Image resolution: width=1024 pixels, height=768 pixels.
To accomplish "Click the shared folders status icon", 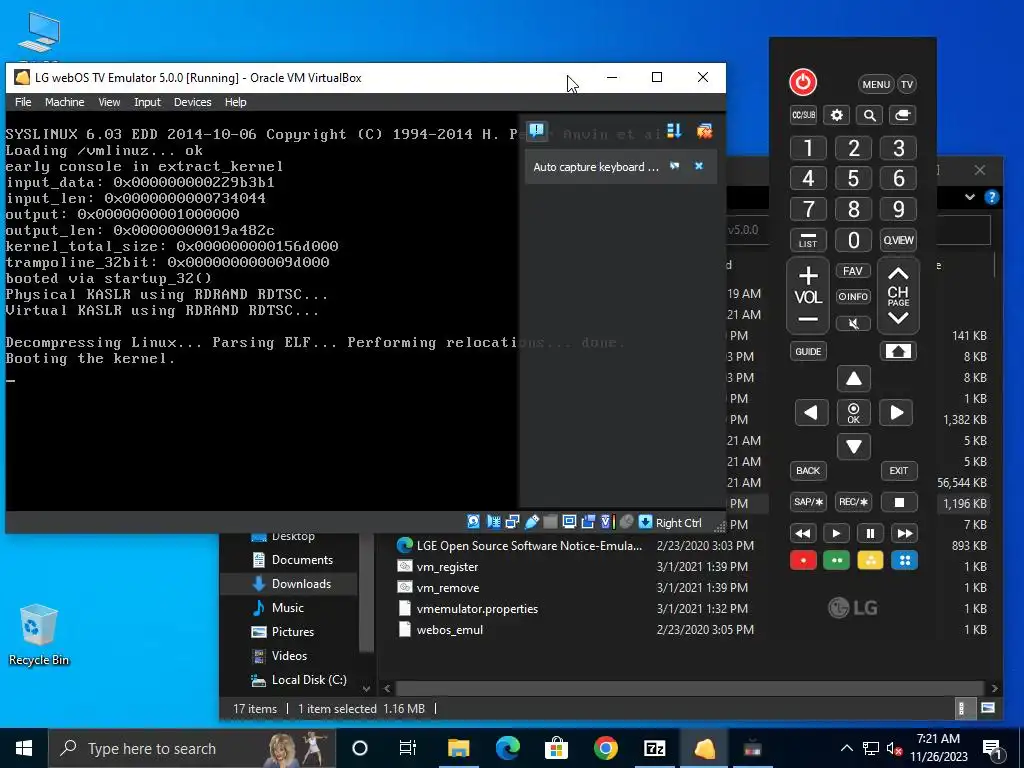I will (x=551, y=522).
